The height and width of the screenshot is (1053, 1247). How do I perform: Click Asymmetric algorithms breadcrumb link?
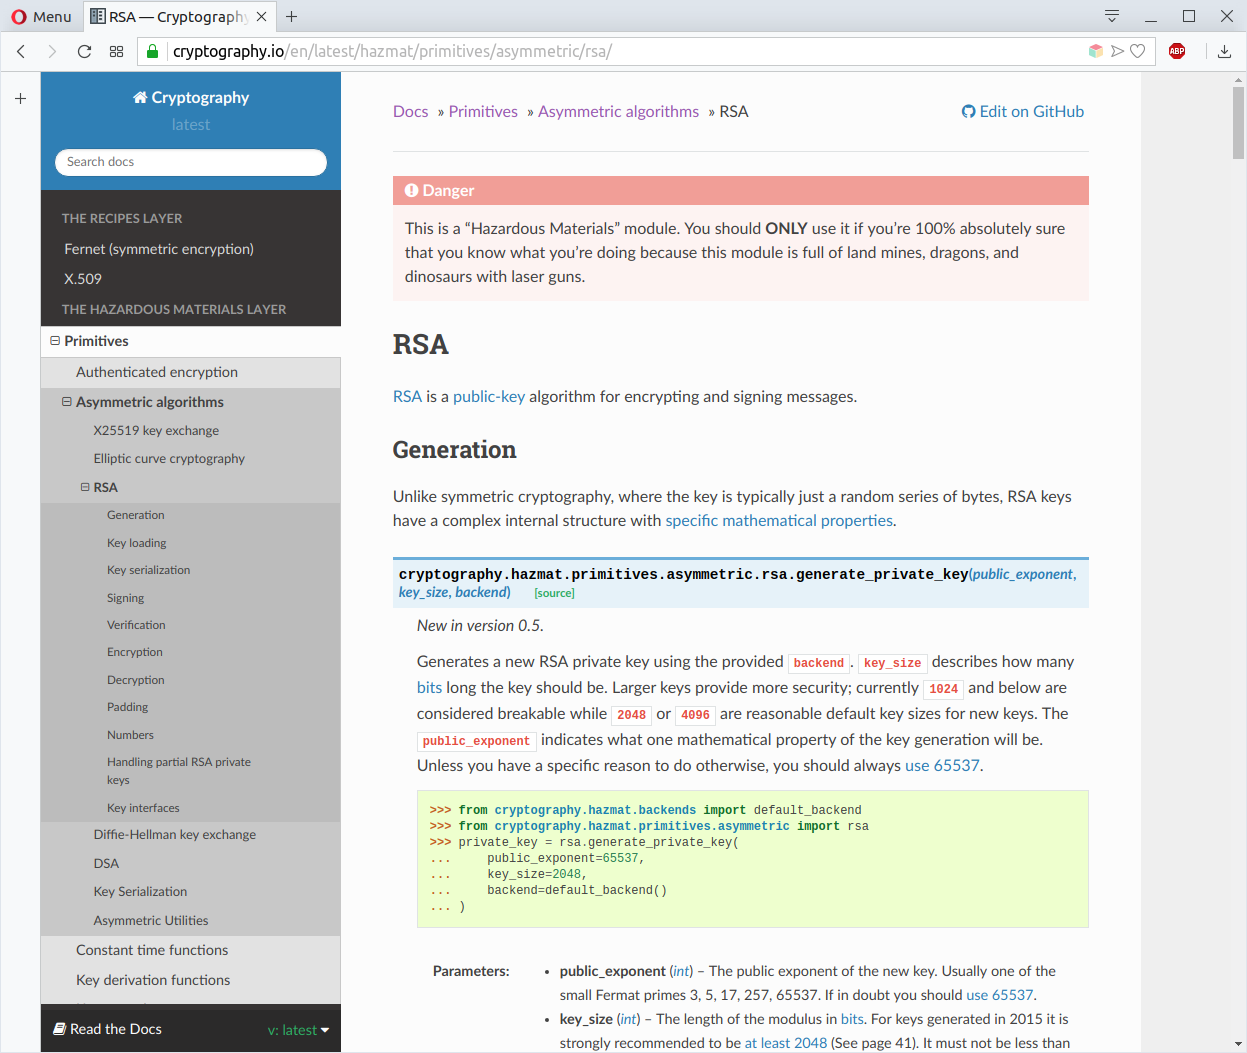[618, 112]
